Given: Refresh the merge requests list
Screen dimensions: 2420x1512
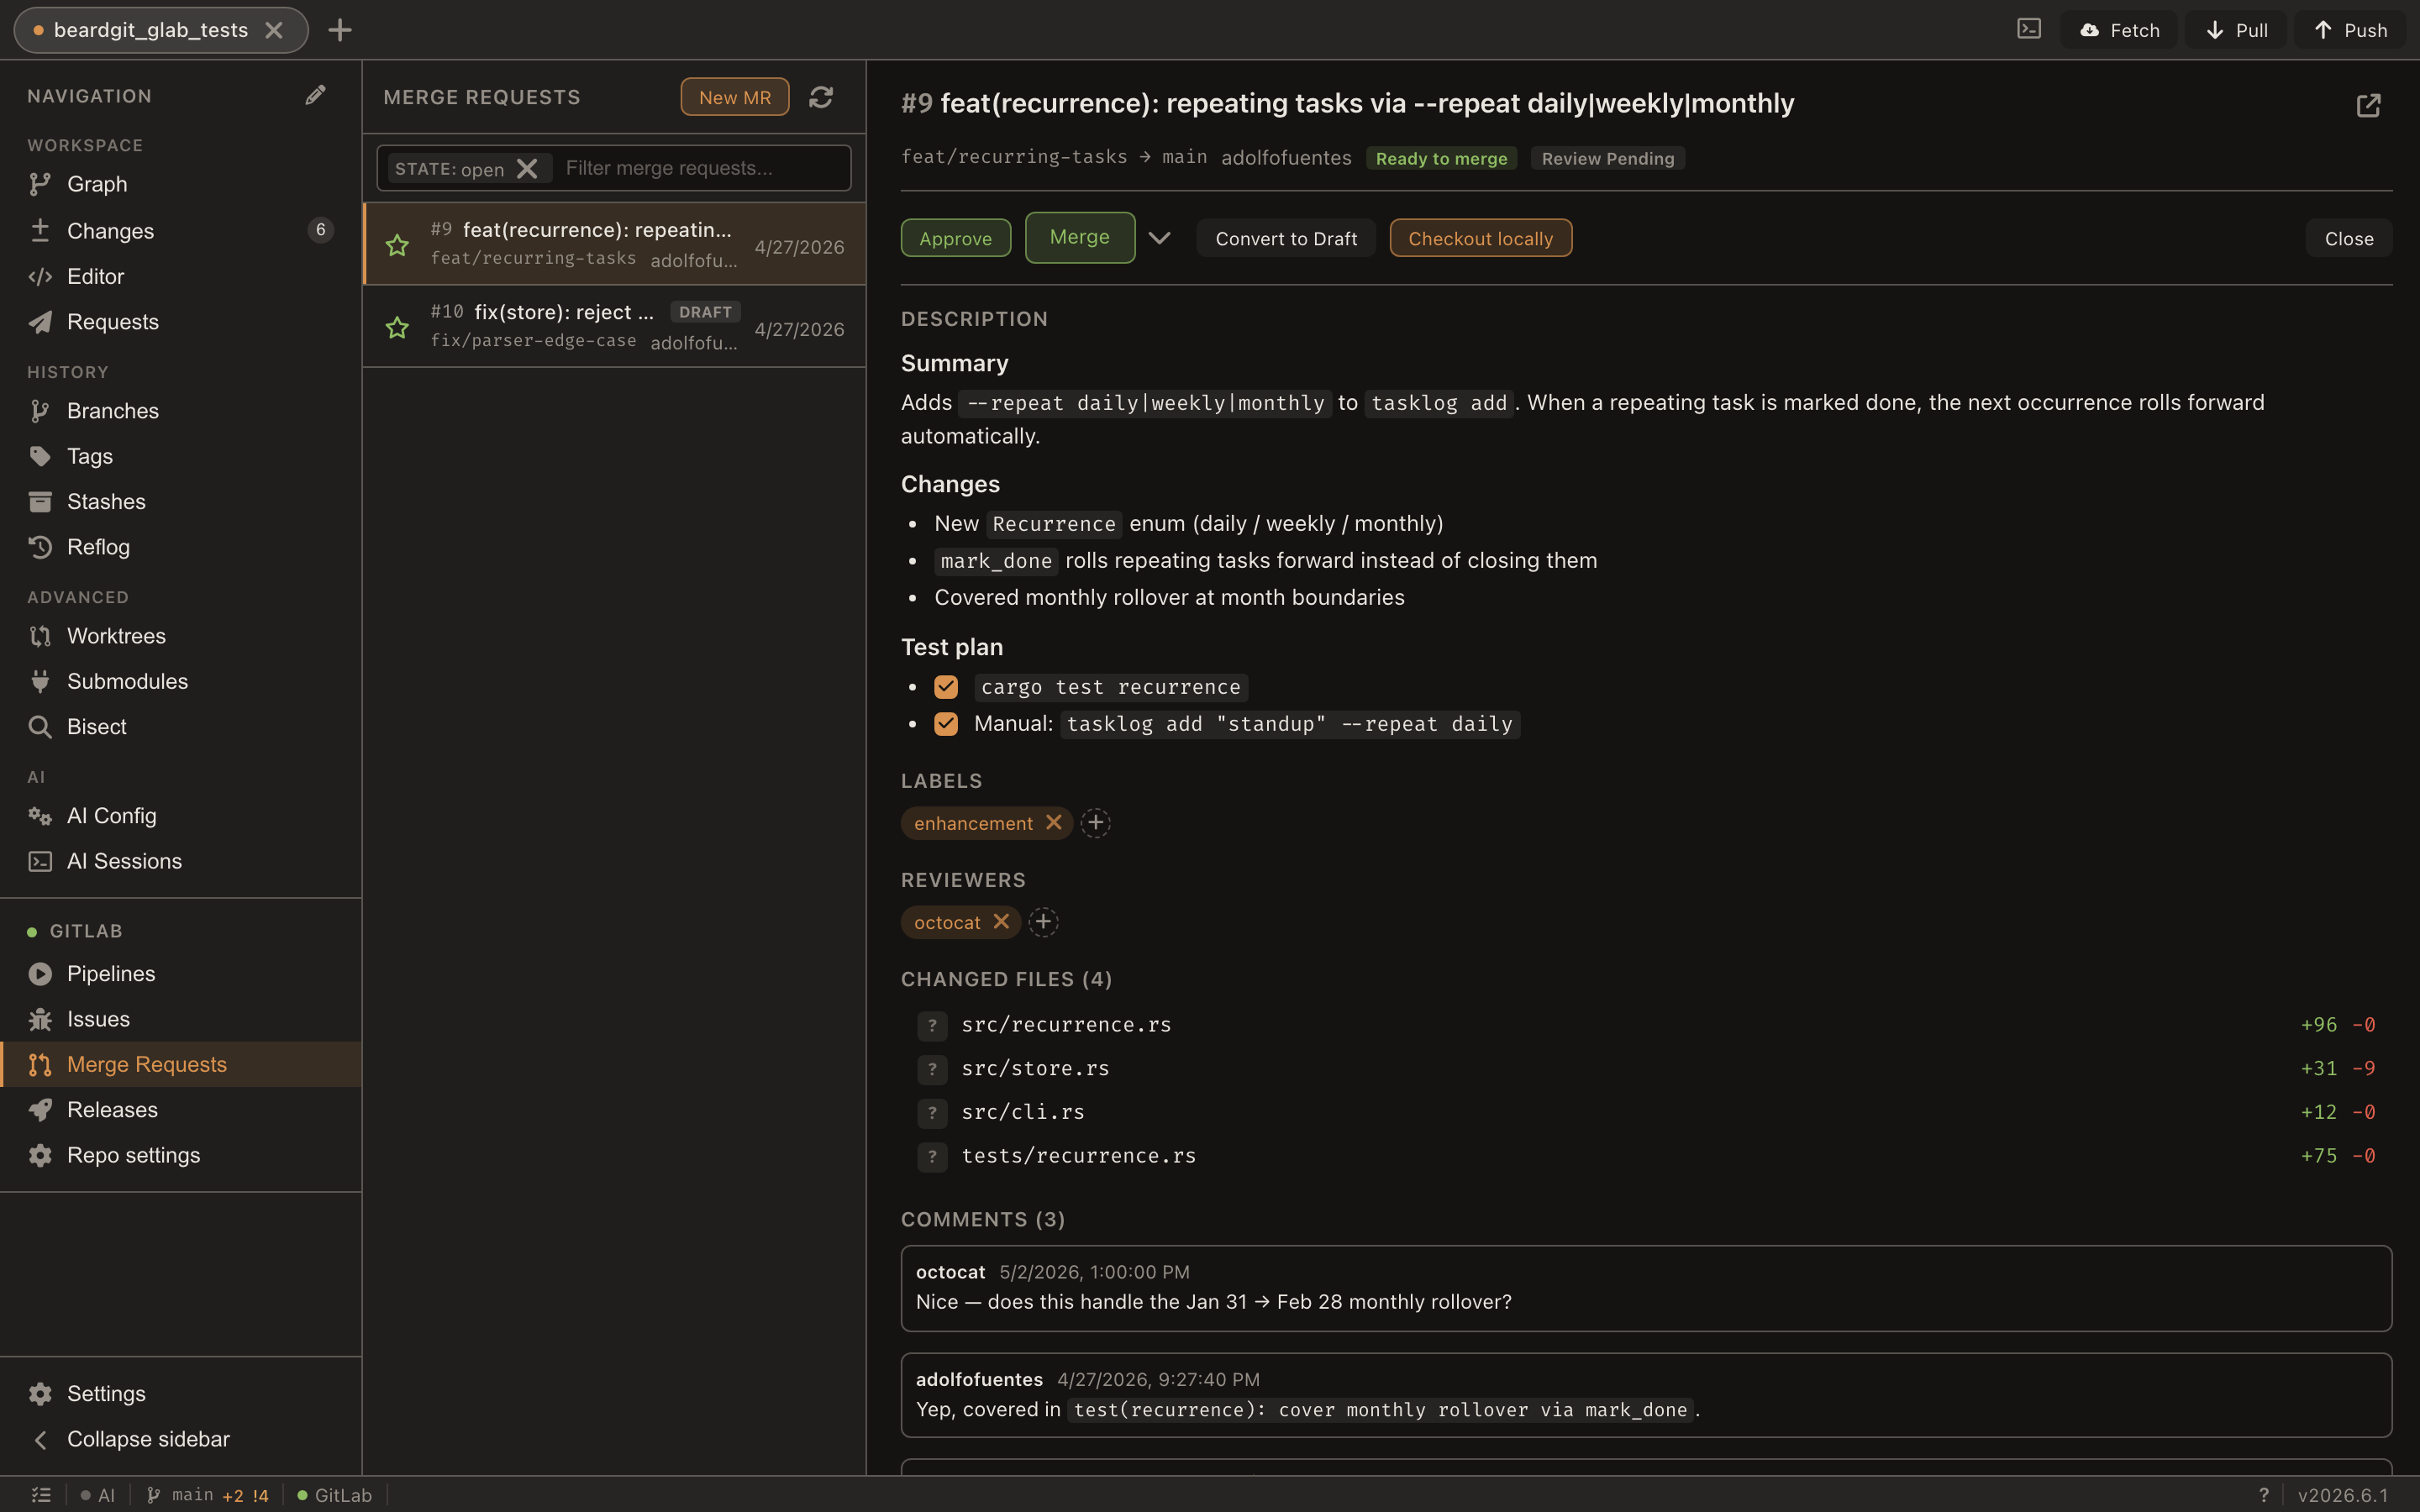Looking at the screenshot, I should click(x=821, y=97).
